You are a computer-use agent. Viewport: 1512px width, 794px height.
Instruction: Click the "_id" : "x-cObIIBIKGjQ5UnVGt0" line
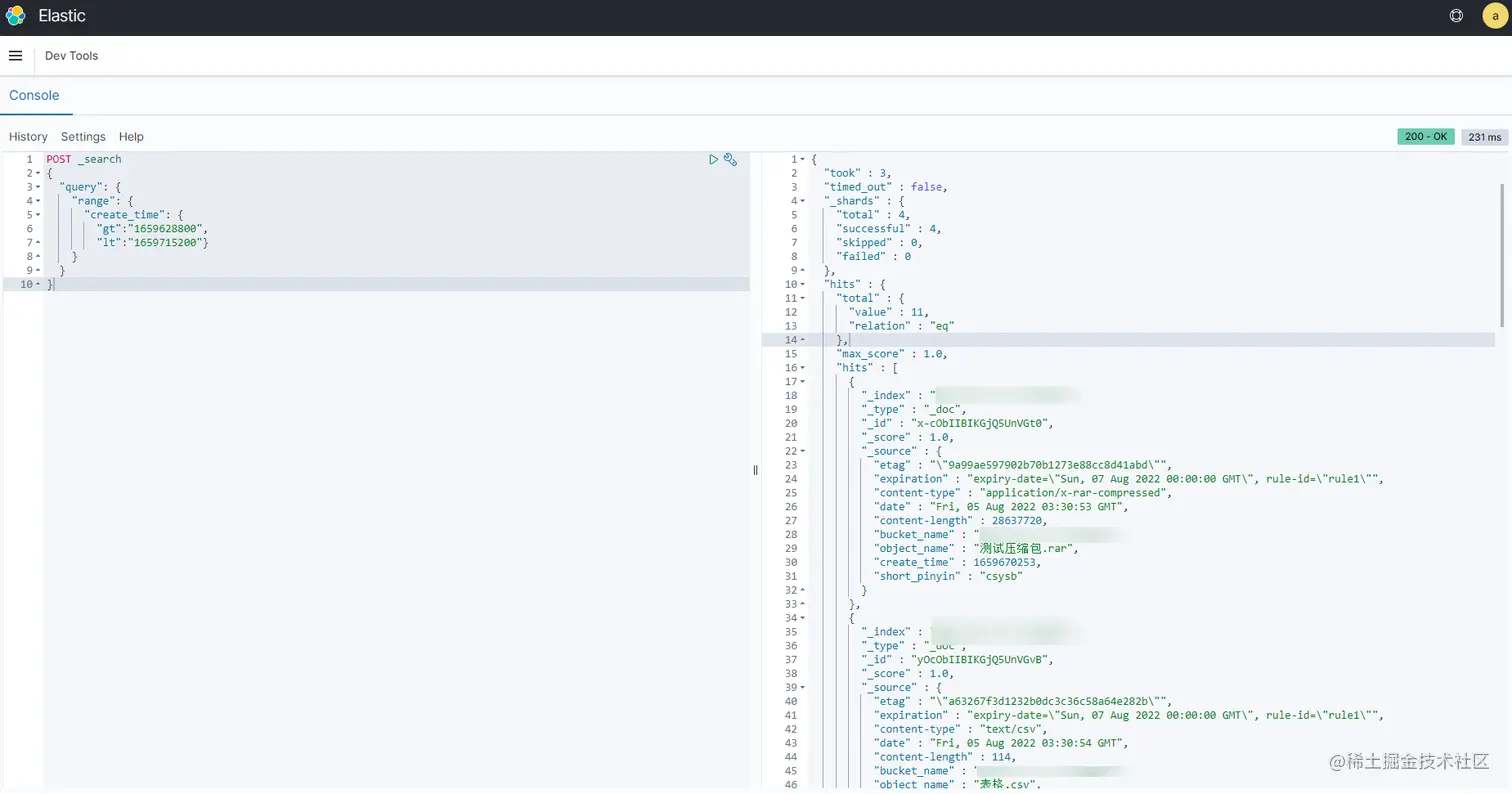click(x=958, y=423)
